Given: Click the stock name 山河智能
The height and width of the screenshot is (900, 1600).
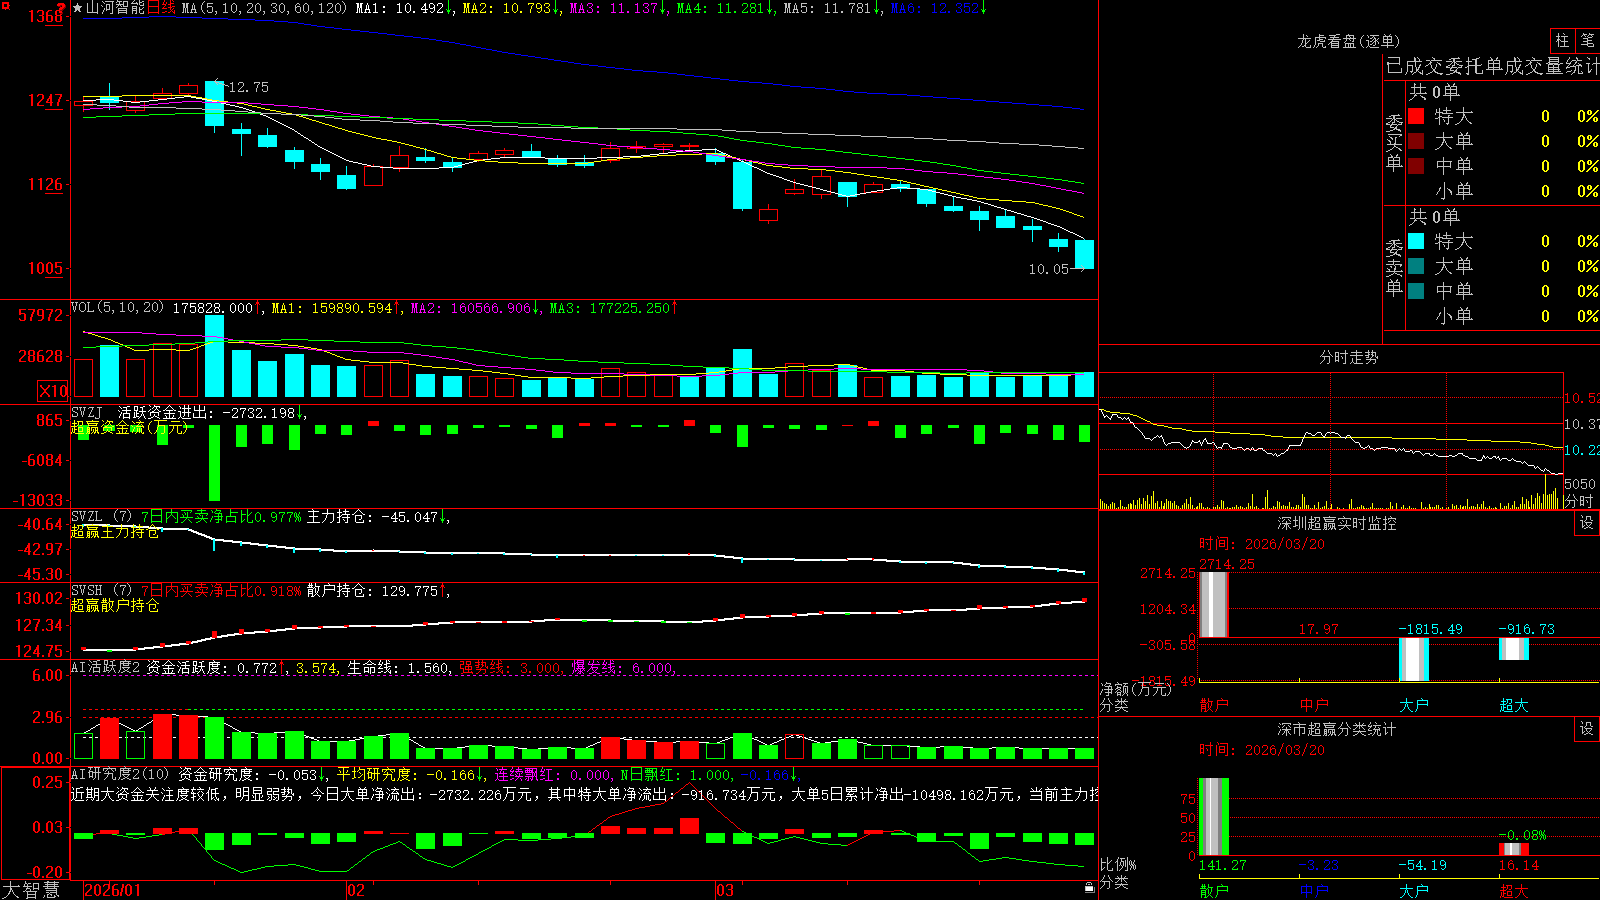Looking at the screenshot, I should (115, 8).
